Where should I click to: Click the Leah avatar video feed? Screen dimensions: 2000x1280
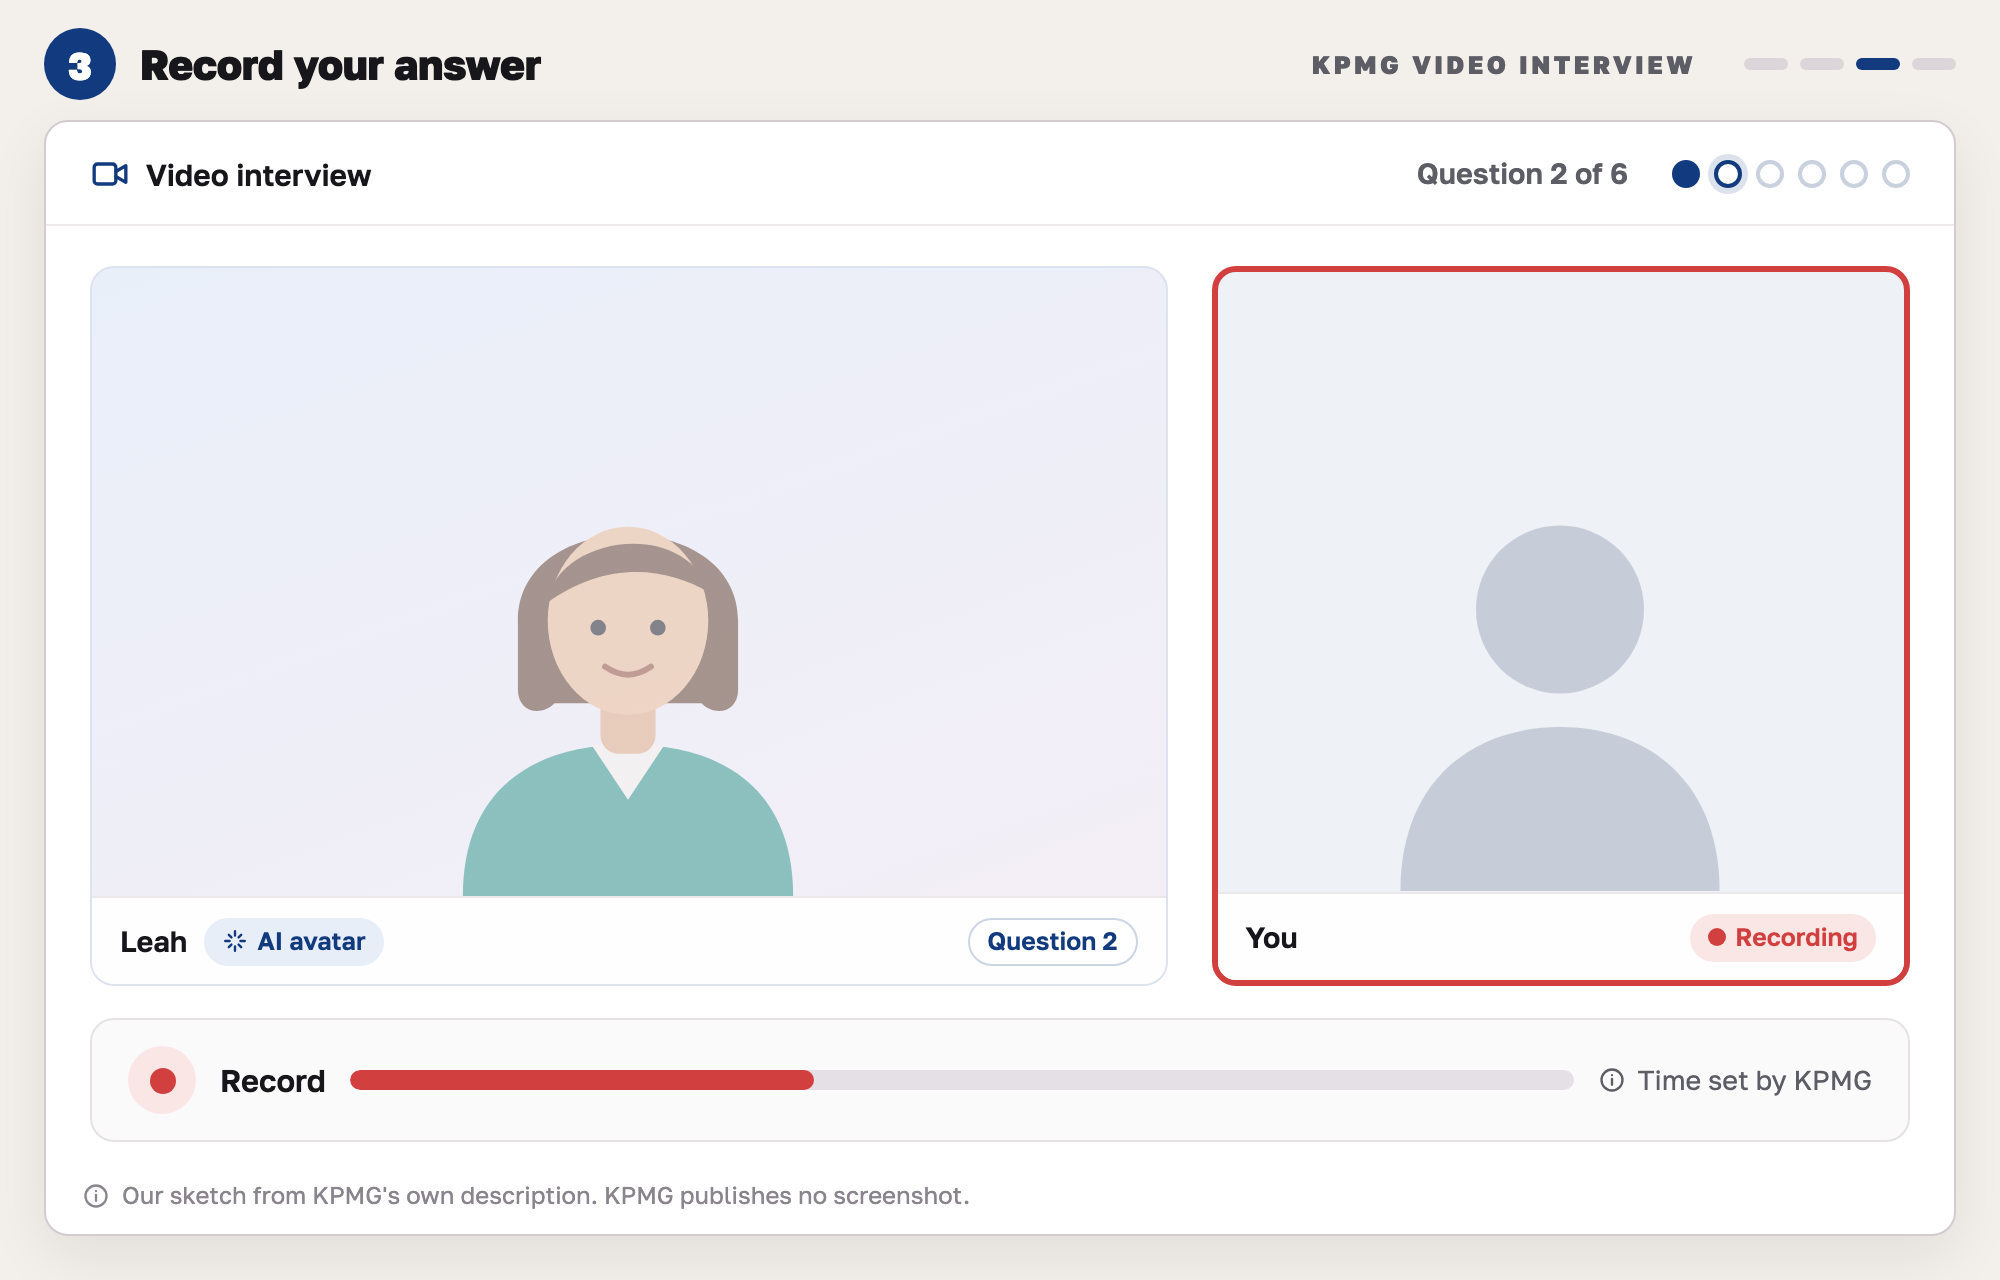click(629, 582)
